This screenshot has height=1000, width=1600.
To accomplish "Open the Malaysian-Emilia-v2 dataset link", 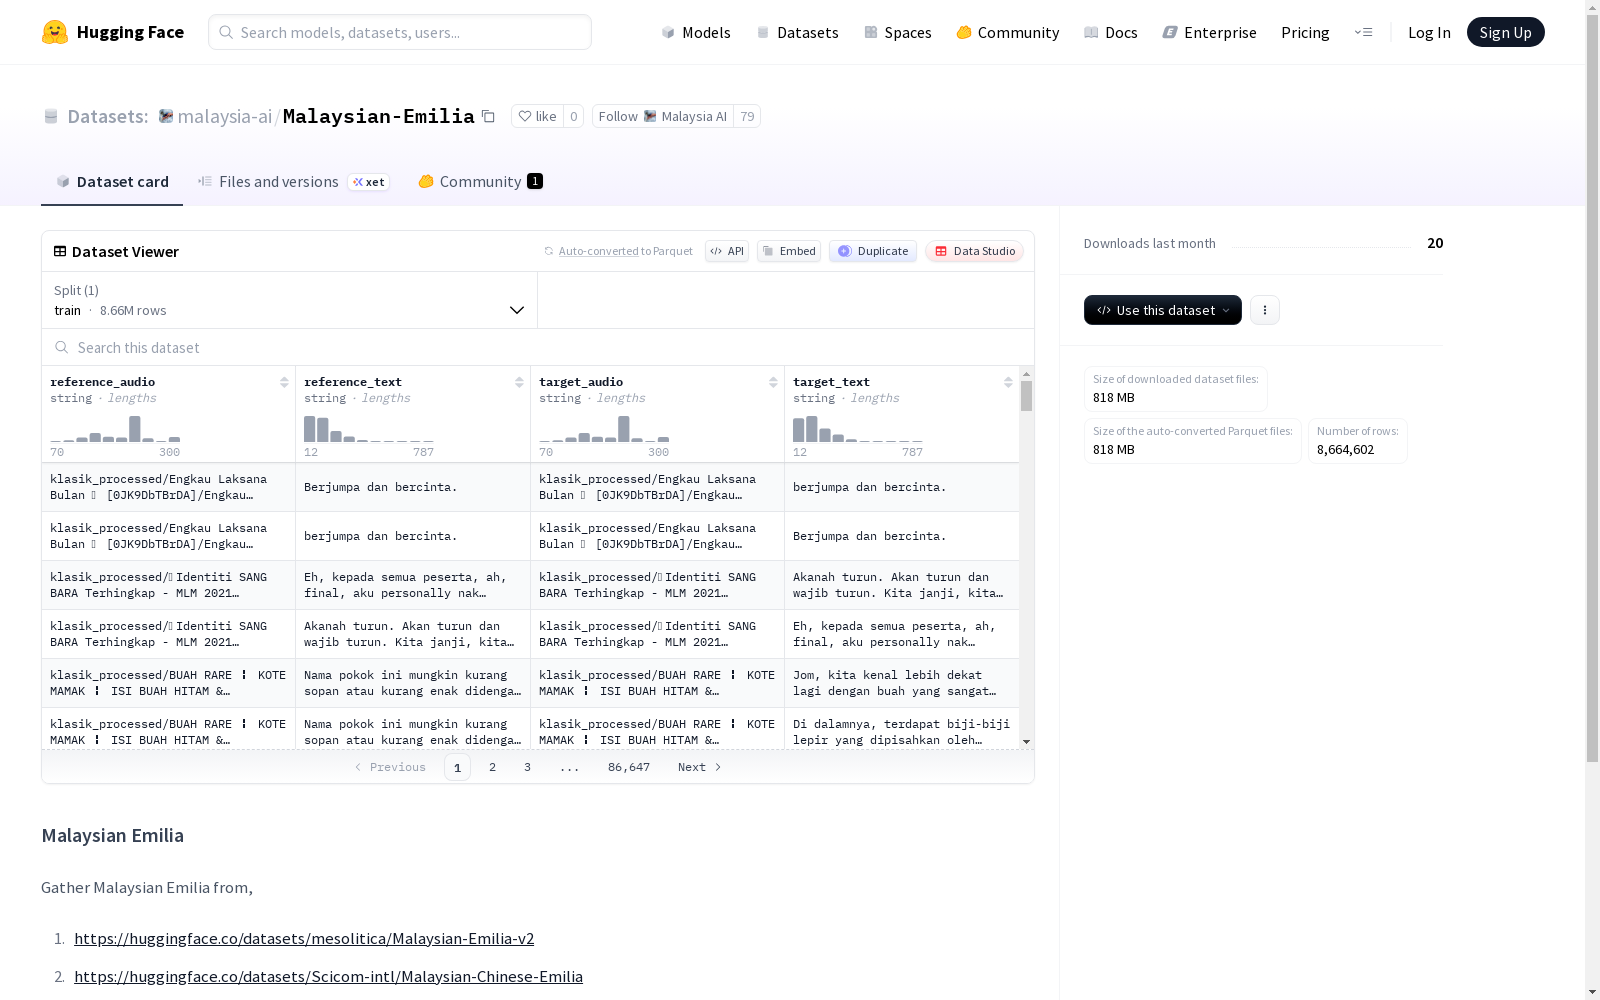I will pyautogui.click(x=304, y=938).
